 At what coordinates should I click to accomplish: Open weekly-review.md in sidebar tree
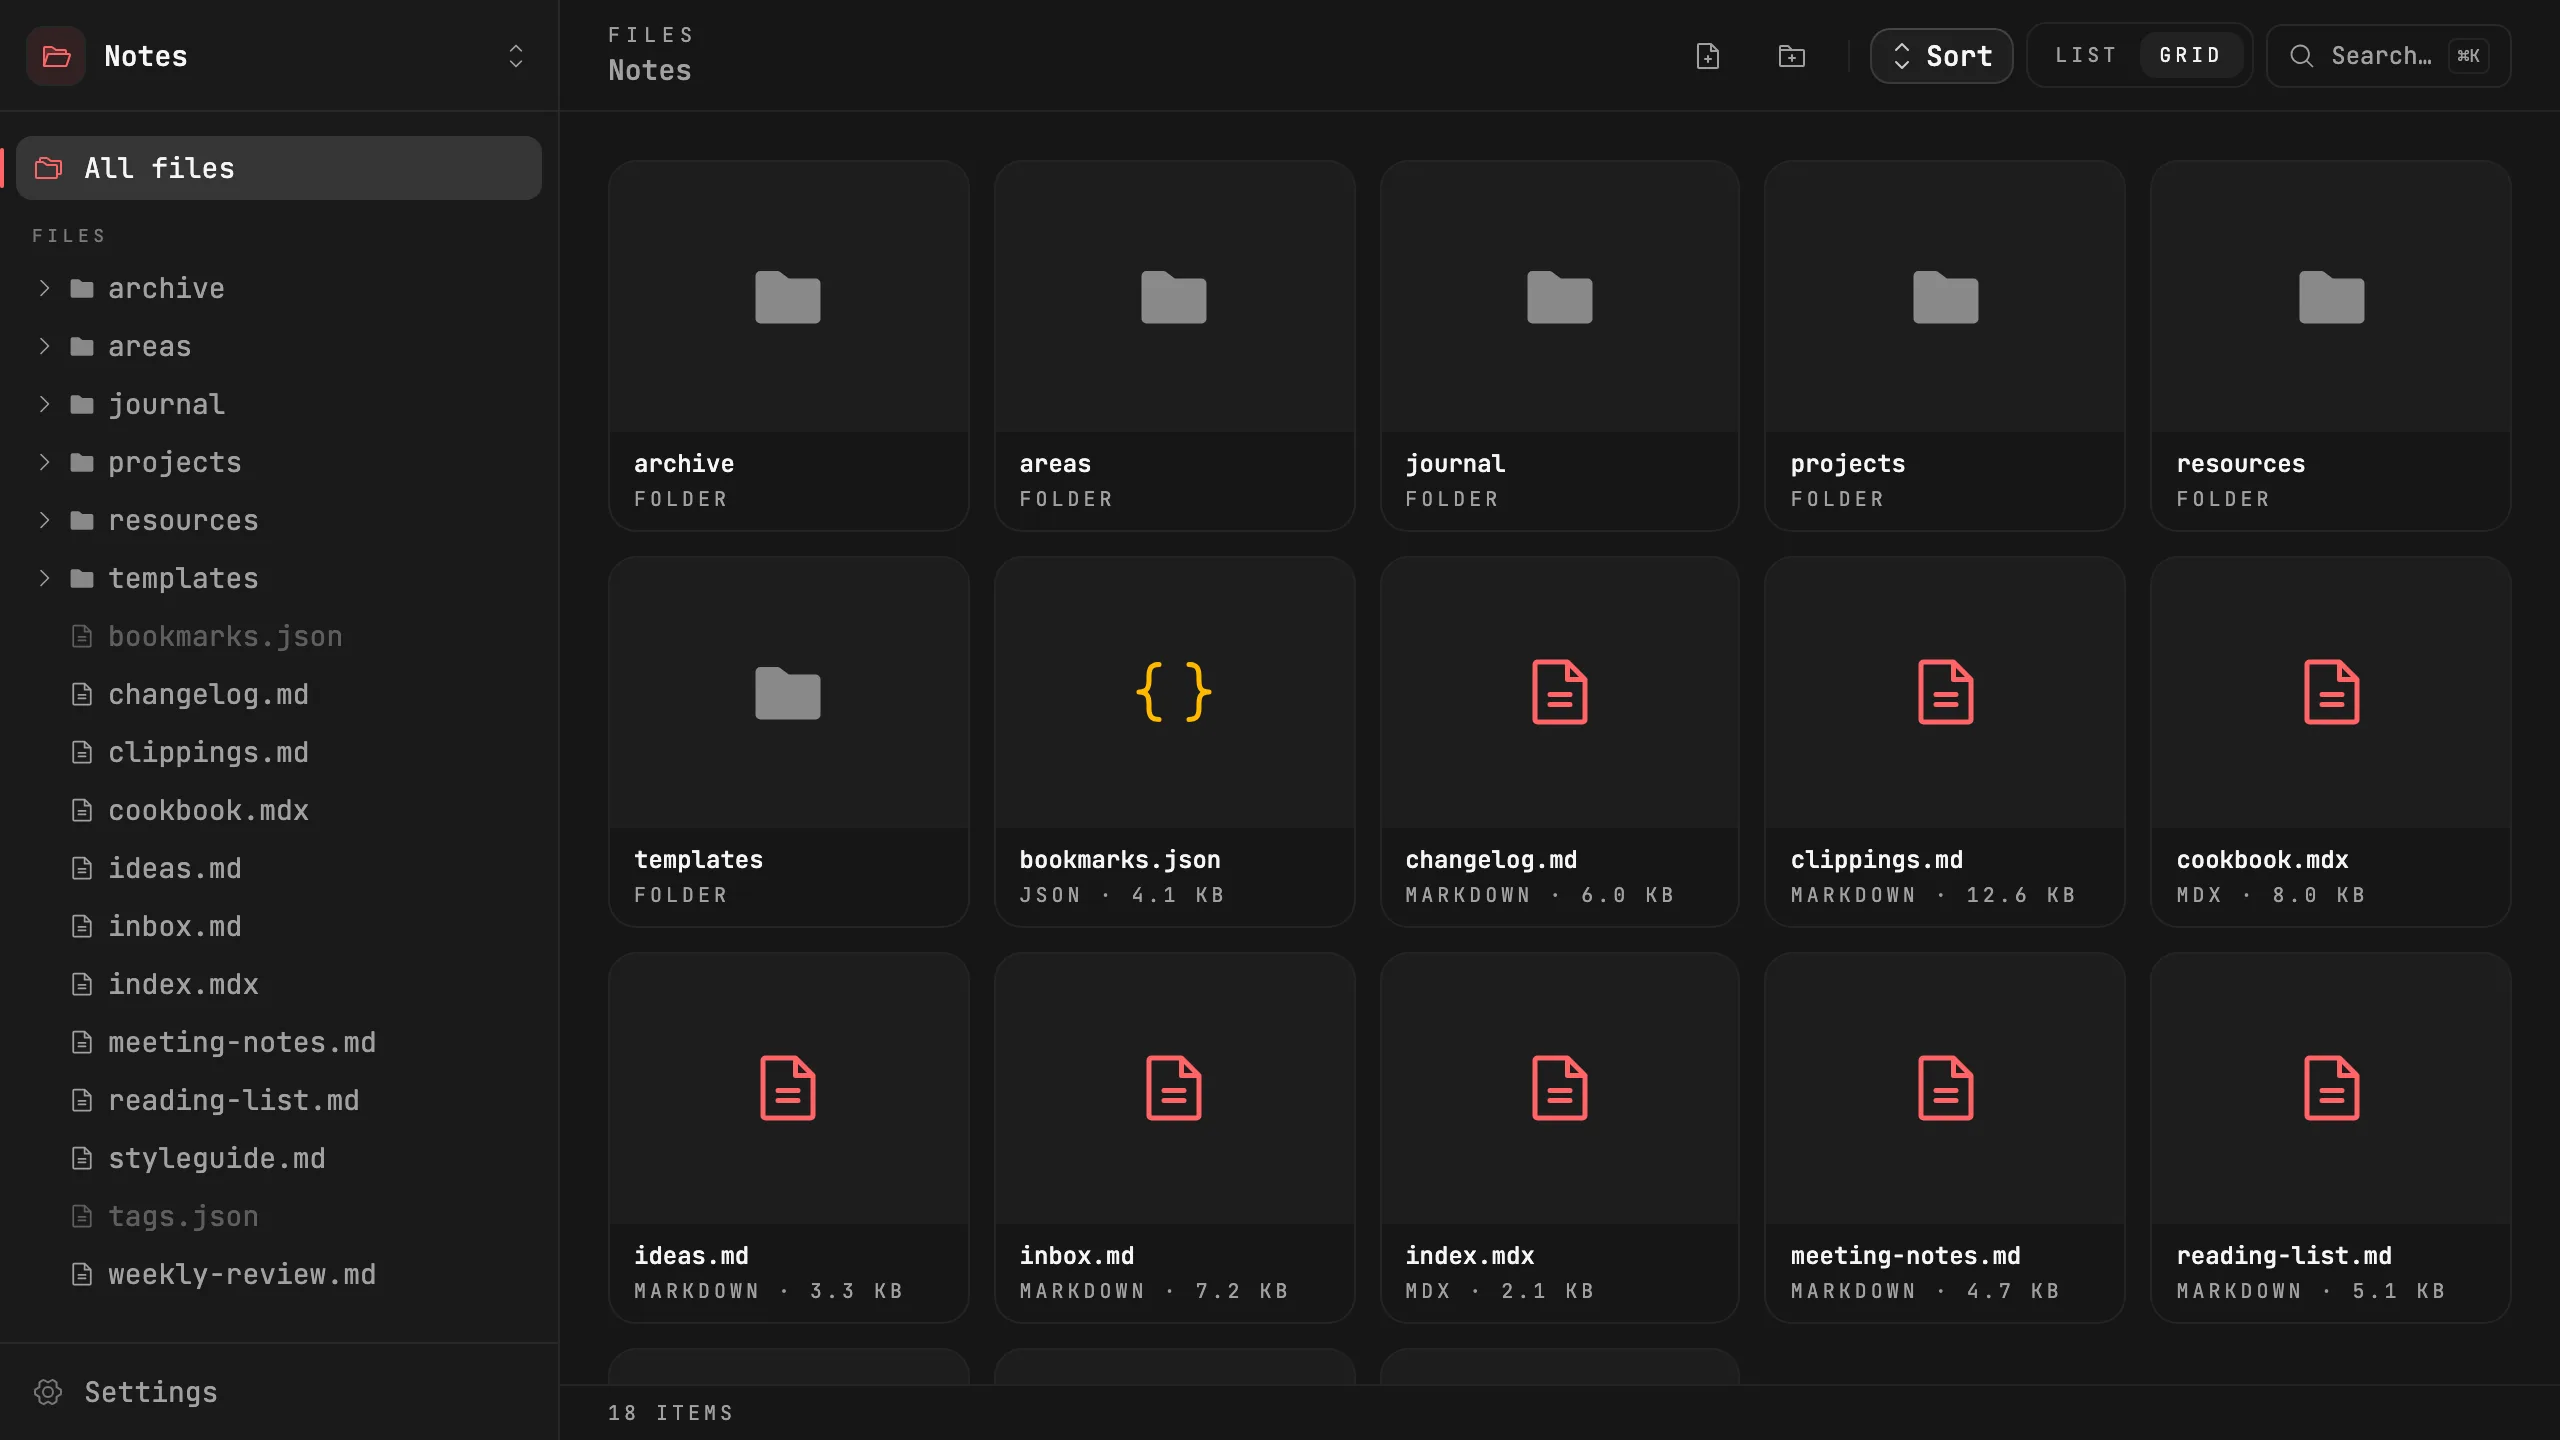pos(279,1274)
